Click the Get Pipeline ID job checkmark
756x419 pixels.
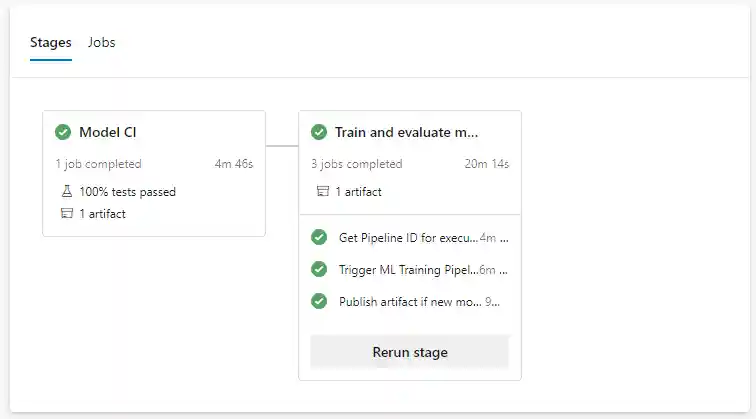(319, 237)
